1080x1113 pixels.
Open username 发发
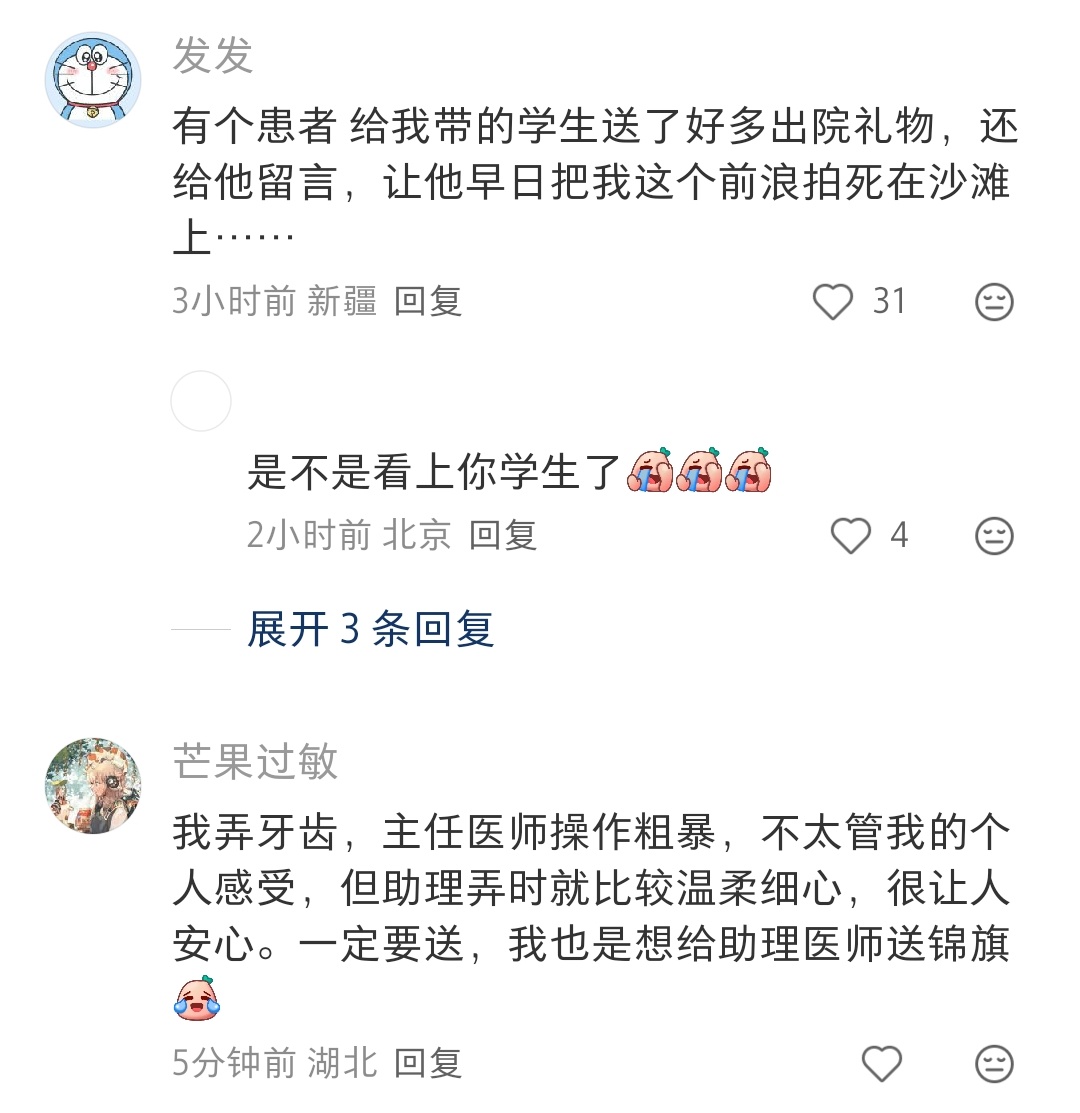213,55
